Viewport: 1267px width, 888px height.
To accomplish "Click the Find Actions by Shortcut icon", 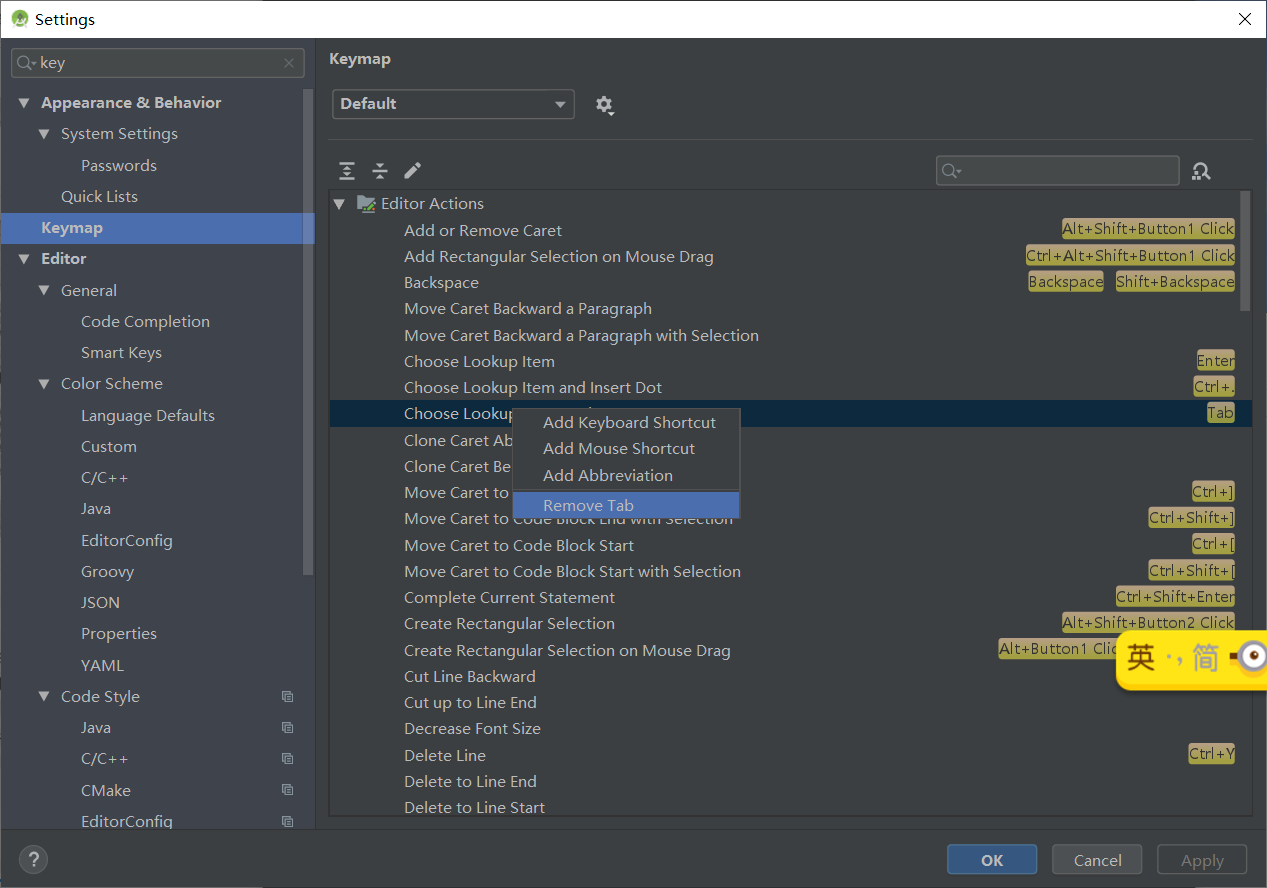I will tap(1200, 170).
